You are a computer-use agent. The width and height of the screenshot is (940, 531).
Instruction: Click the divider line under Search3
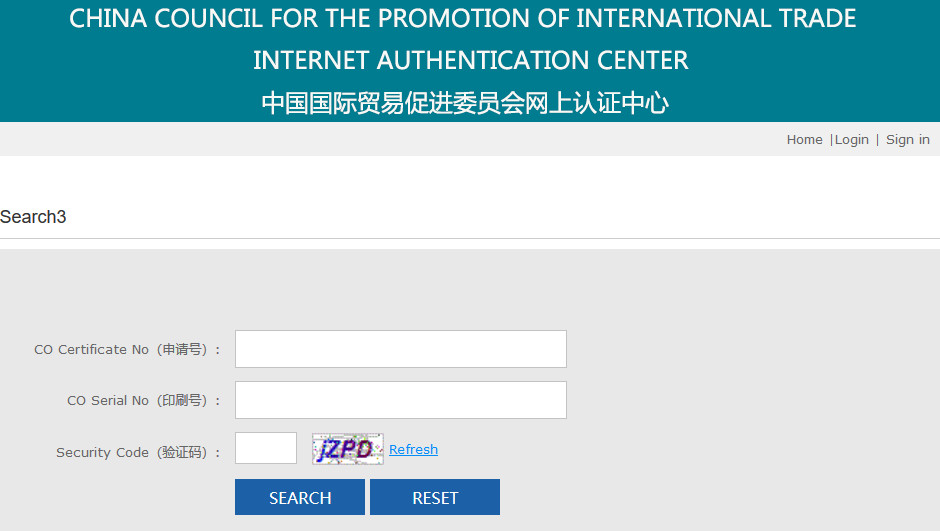pyautogui.click(x=470, y=239)
